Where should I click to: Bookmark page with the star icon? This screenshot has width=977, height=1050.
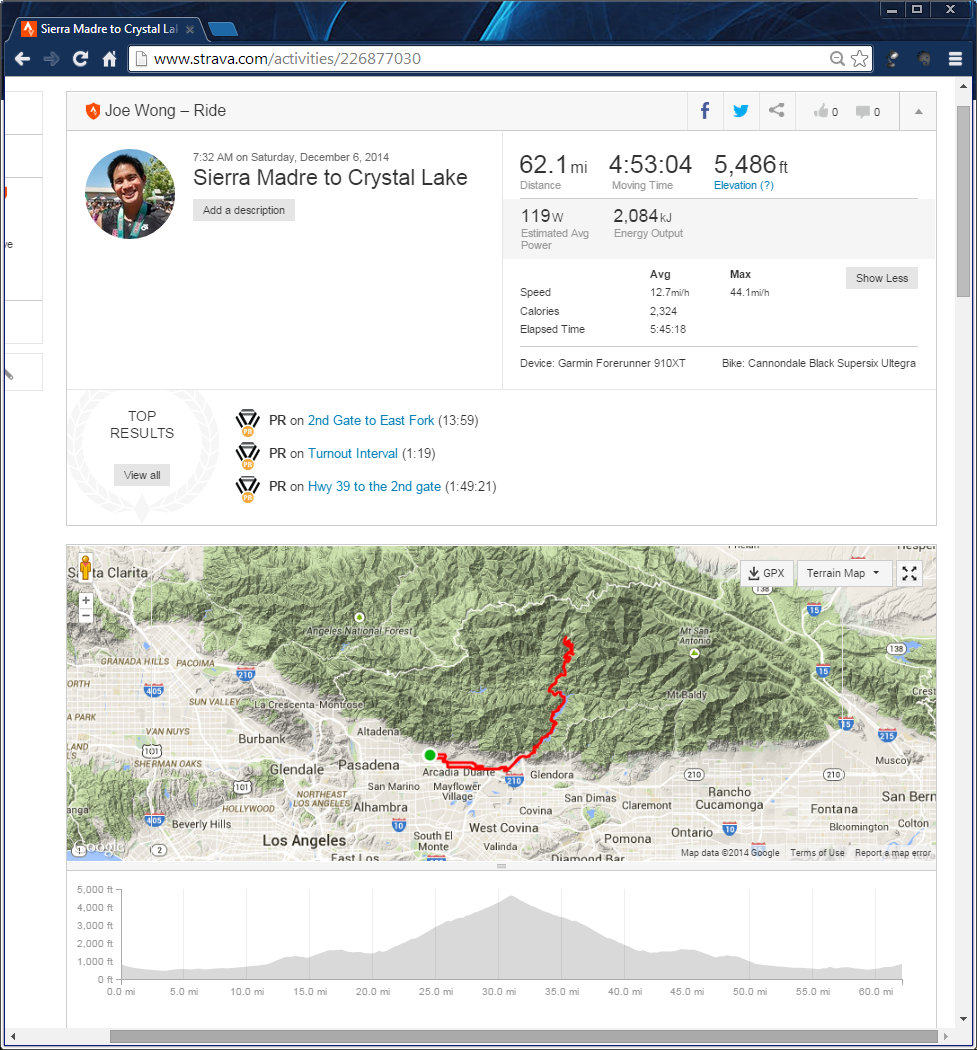tap(859, 59)
